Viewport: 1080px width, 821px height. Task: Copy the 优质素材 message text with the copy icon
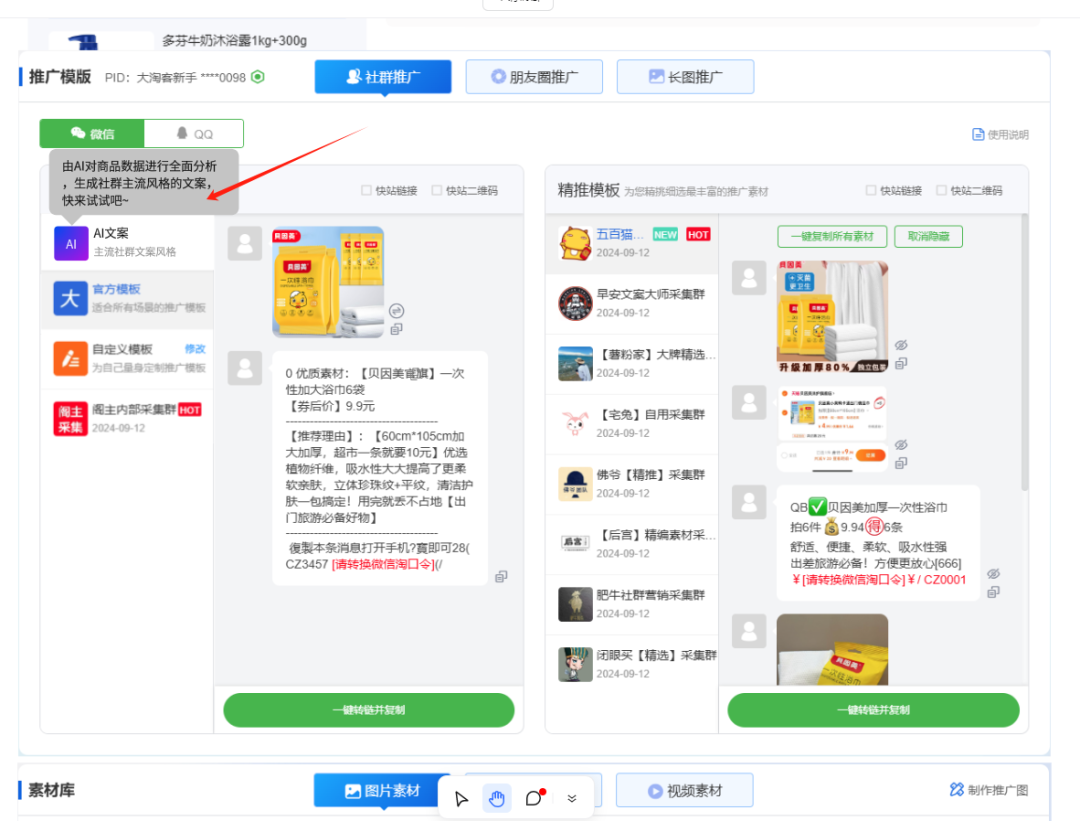click(x=501, y=576)
